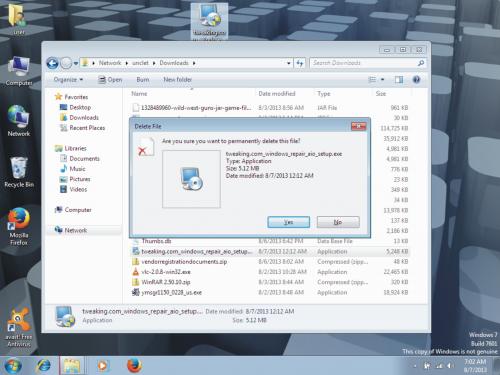
Task: Select WinRAR 2.50.10.zip archive
Action: [x=166, y=282]
